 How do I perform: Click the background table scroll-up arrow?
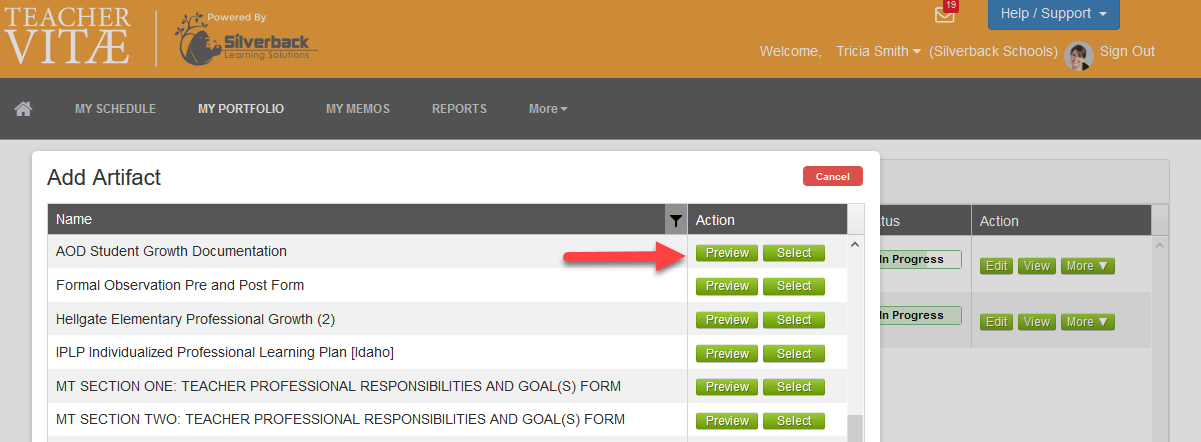coord(1160,245)
